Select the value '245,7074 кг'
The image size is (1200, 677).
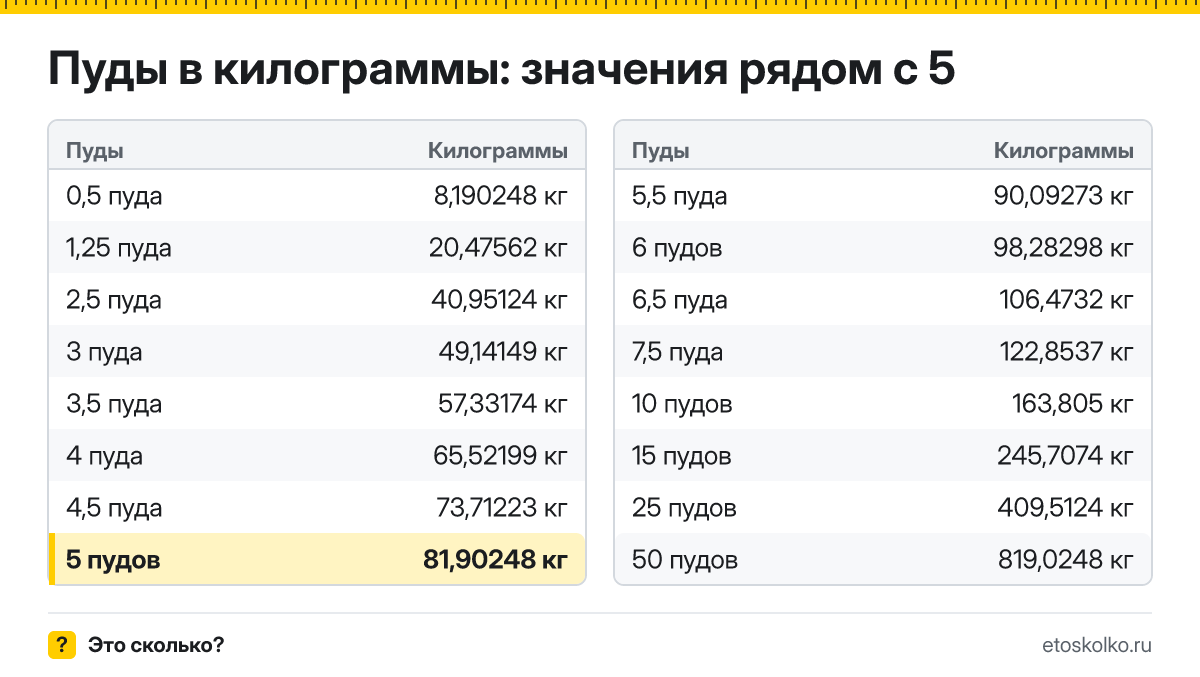pos(1066,456)
